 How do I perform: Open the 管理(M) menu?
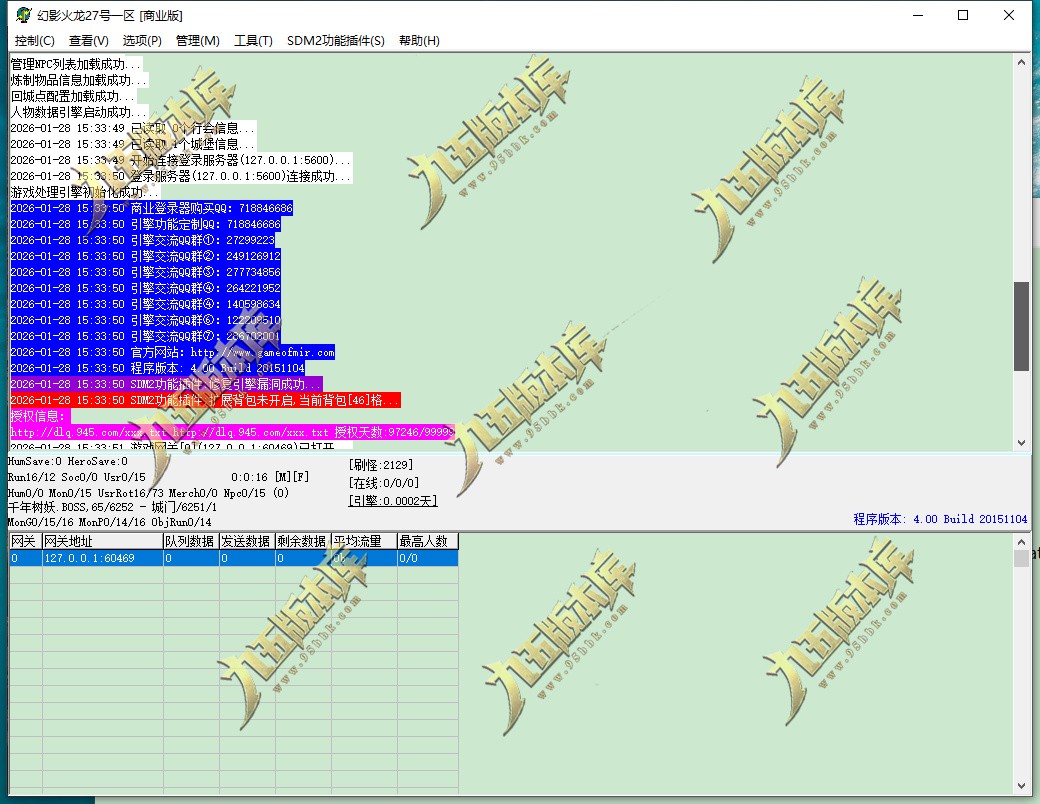pyautogui.click(x=198, y=40)
